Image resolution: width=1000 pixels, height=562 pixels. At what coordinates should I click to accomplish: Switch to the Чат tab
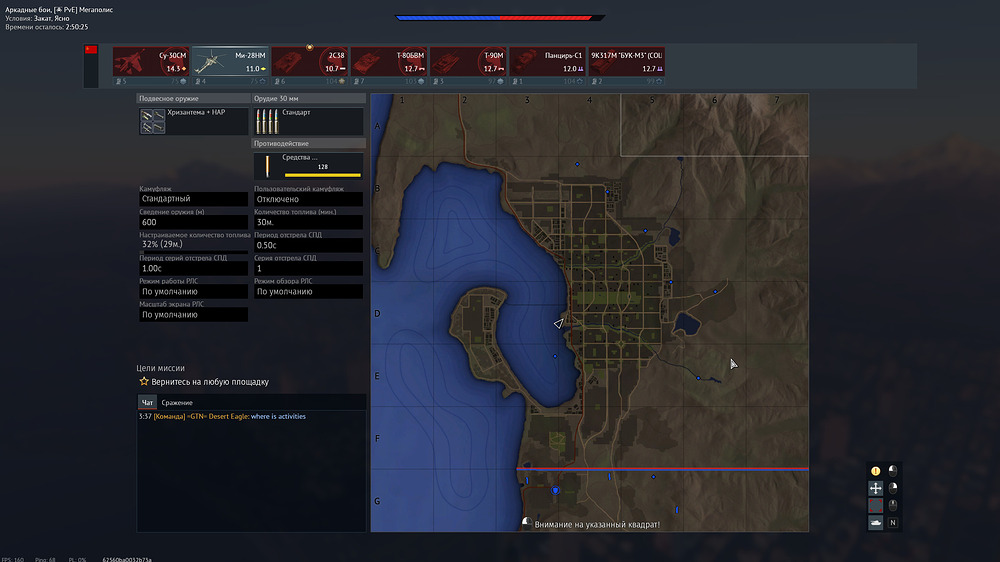click(x=148, y=402)
